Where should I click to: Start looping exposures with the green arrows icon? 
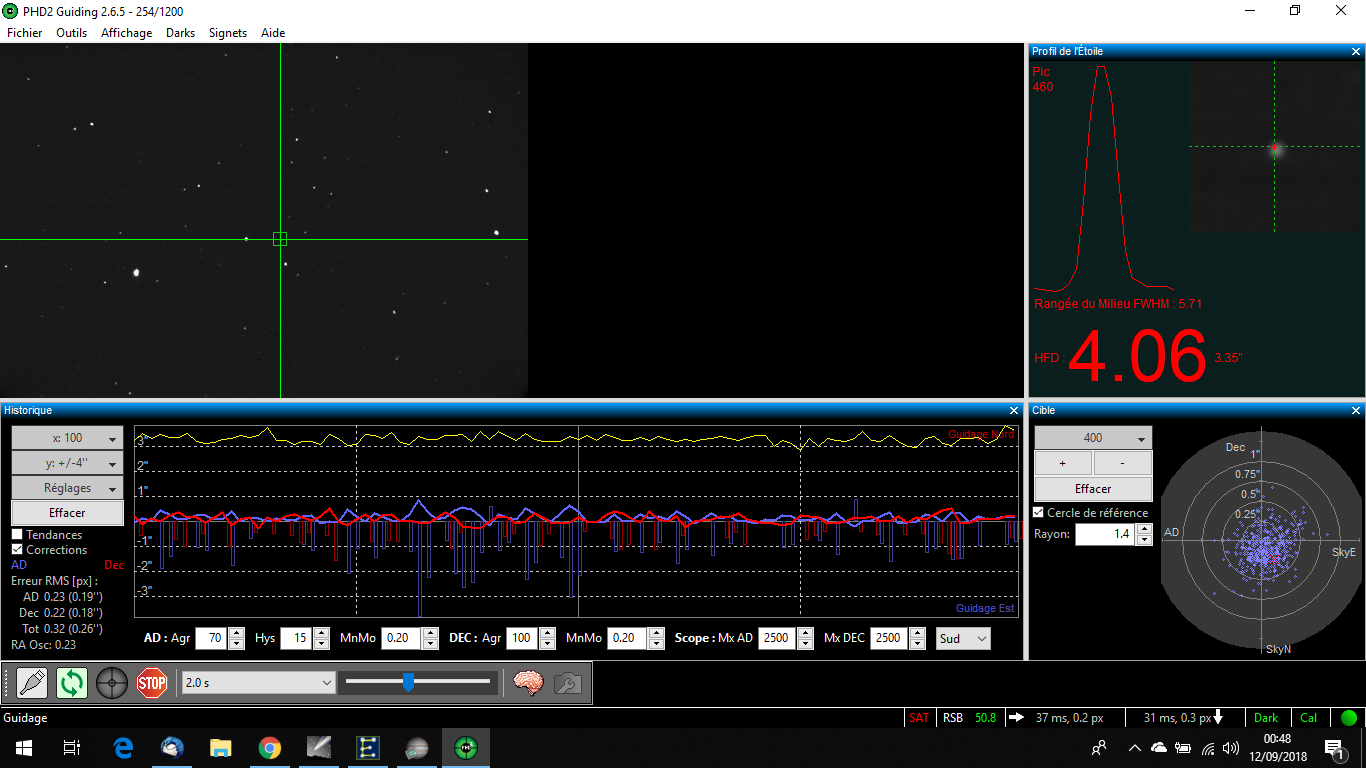pos(72,683)
